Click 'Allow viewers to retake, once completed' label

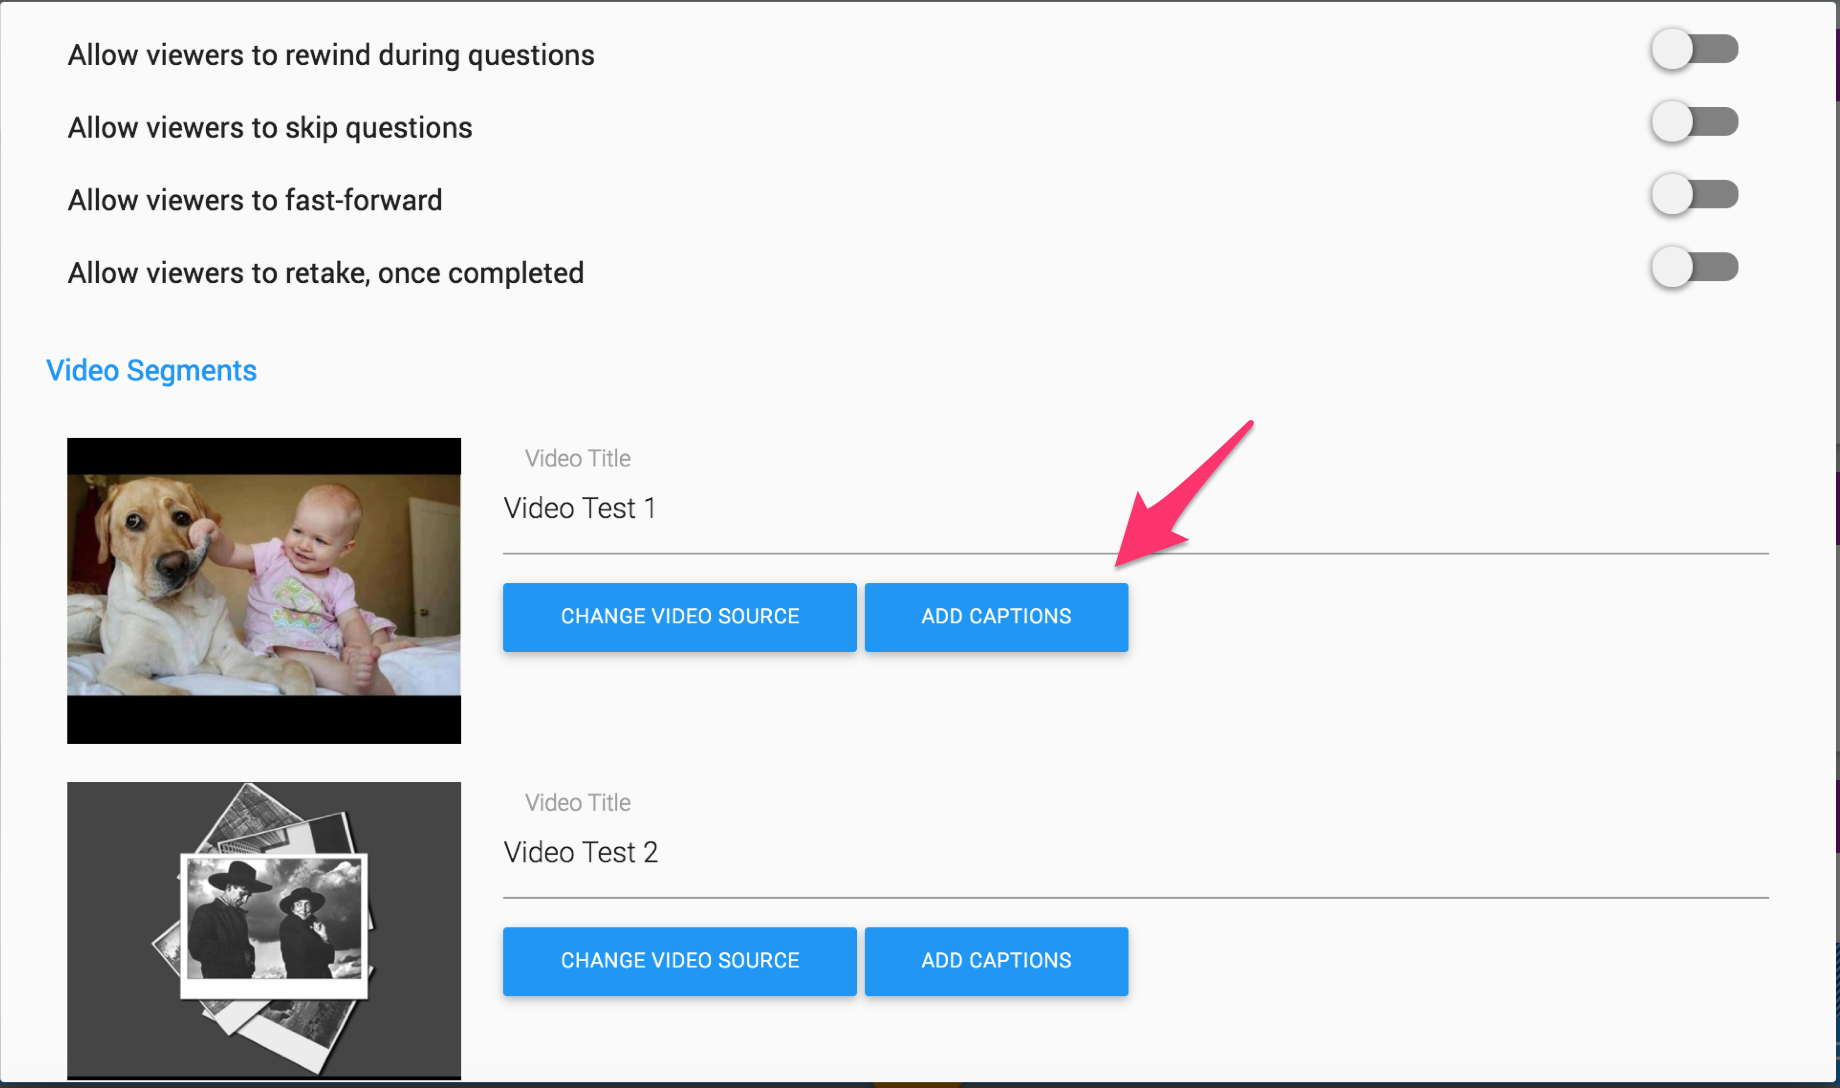[x=326, y=273]
